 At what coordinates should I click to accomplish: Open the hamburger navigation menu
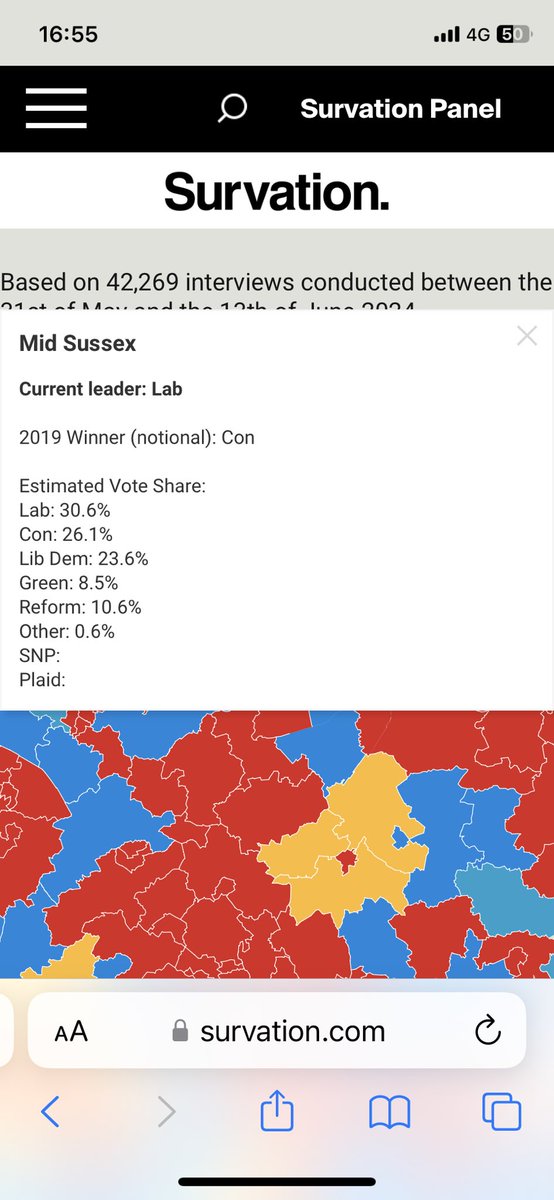tap(58, 108)
